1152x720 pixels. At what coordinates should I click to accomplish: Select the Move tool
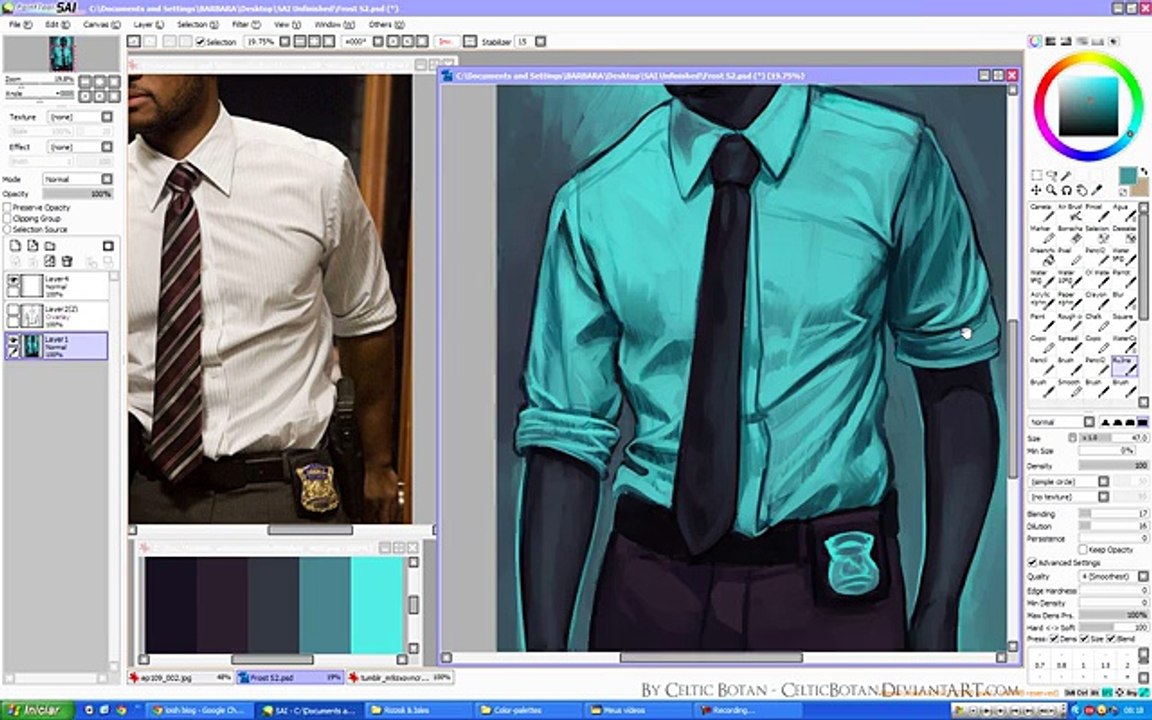click(1037, 190)
